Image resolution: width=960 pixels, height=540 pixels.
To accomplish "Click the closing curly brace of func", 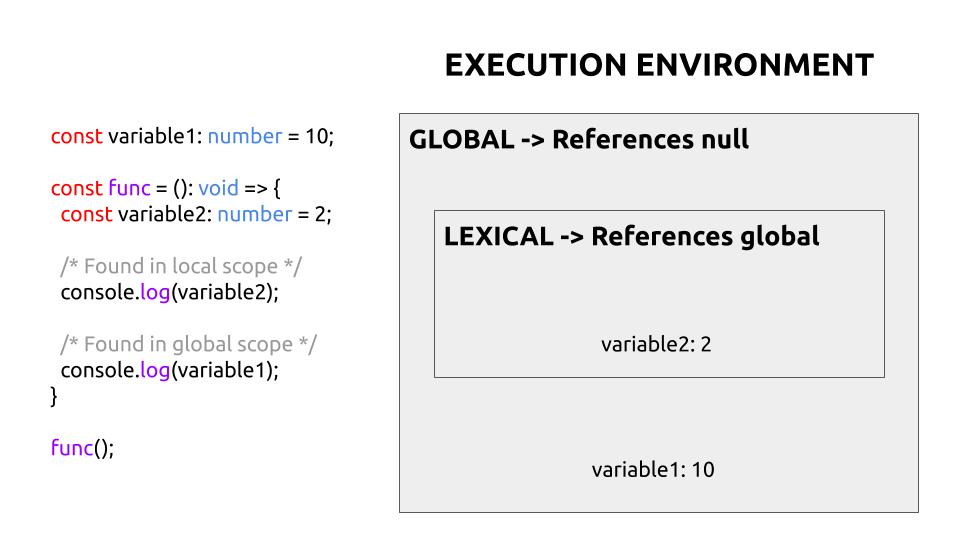I will click(x=55, y=396).
